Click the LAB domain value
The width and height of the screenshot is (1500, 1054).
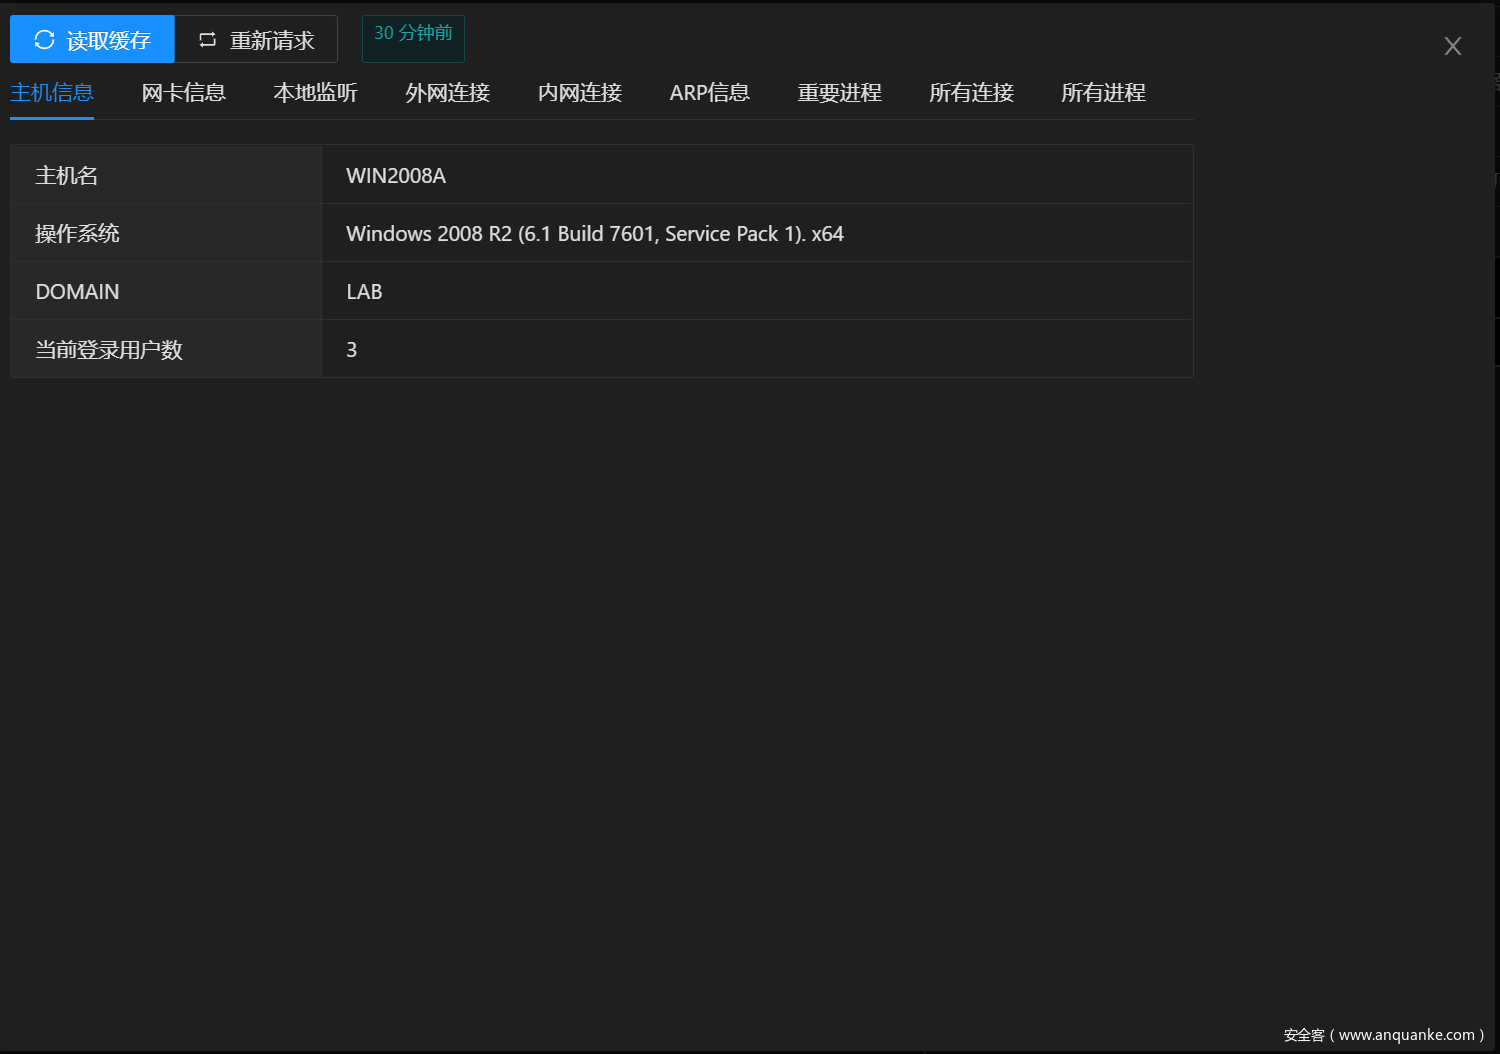click(x=364, y=292)
